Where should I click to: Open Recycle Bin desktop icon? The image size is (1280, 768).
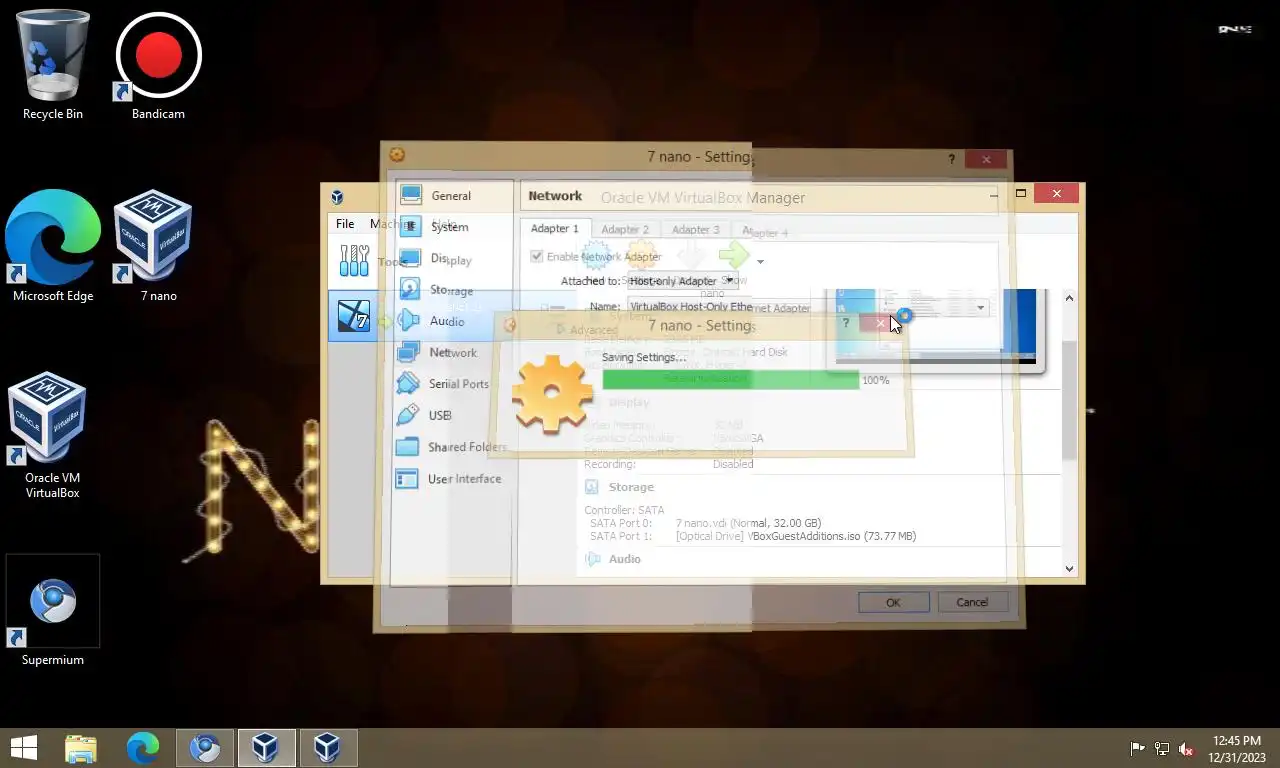[53, 65]
